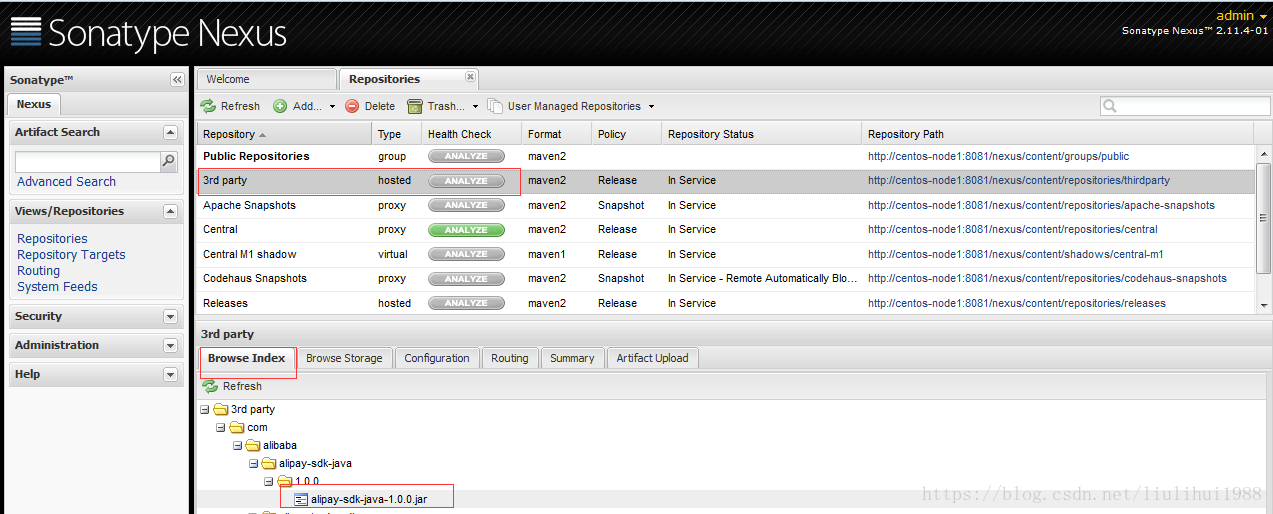Click ANALYZE button for 3rd party

pos(466,181)
